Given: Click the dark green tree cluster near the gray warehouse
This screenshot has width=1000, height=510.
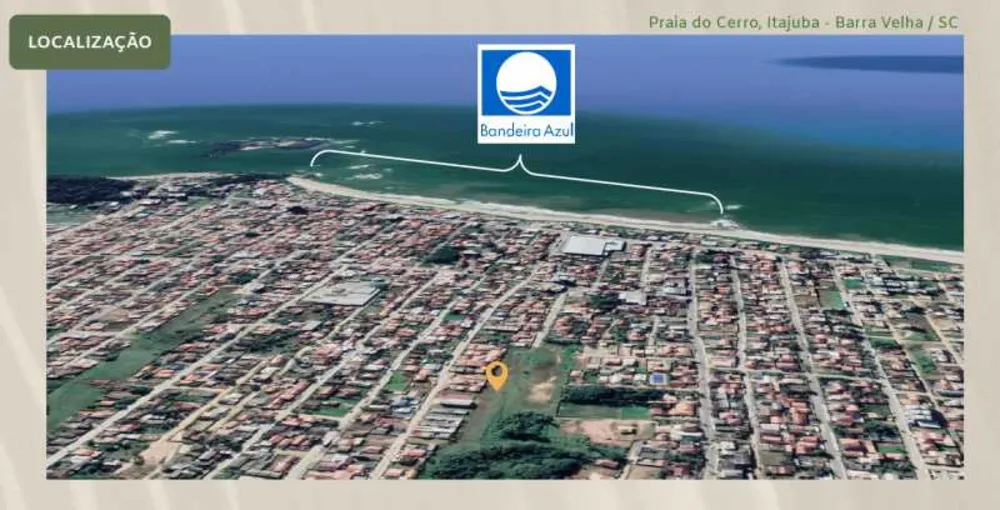Looking at the screenshot, I should 443,254.
